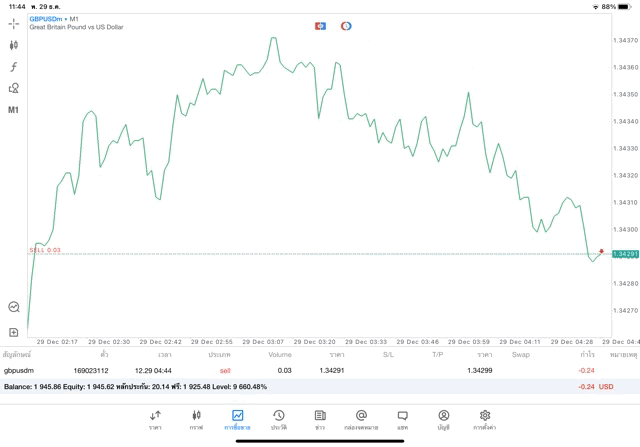This screenshot has width=640, height=447.
Task: Open the Accounts person tab
Action: 443,420
